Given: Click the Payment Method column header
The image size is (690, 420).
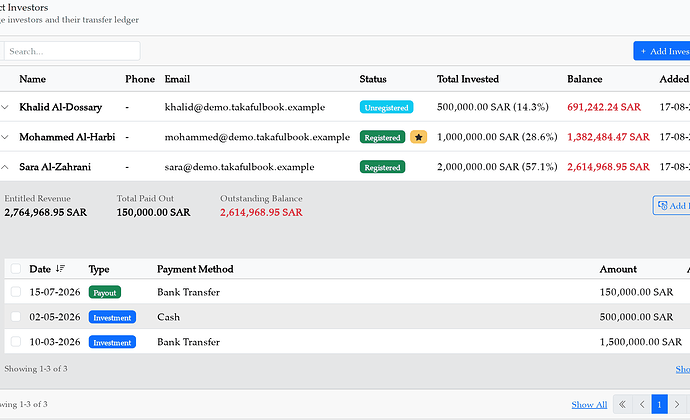Looking at the screenshot, I should coord(195,269).
